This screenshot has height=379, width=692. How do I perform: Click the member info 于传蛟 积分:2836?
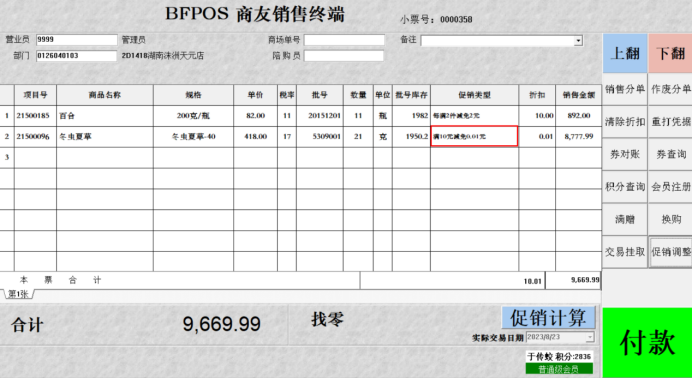coord(559,356)
